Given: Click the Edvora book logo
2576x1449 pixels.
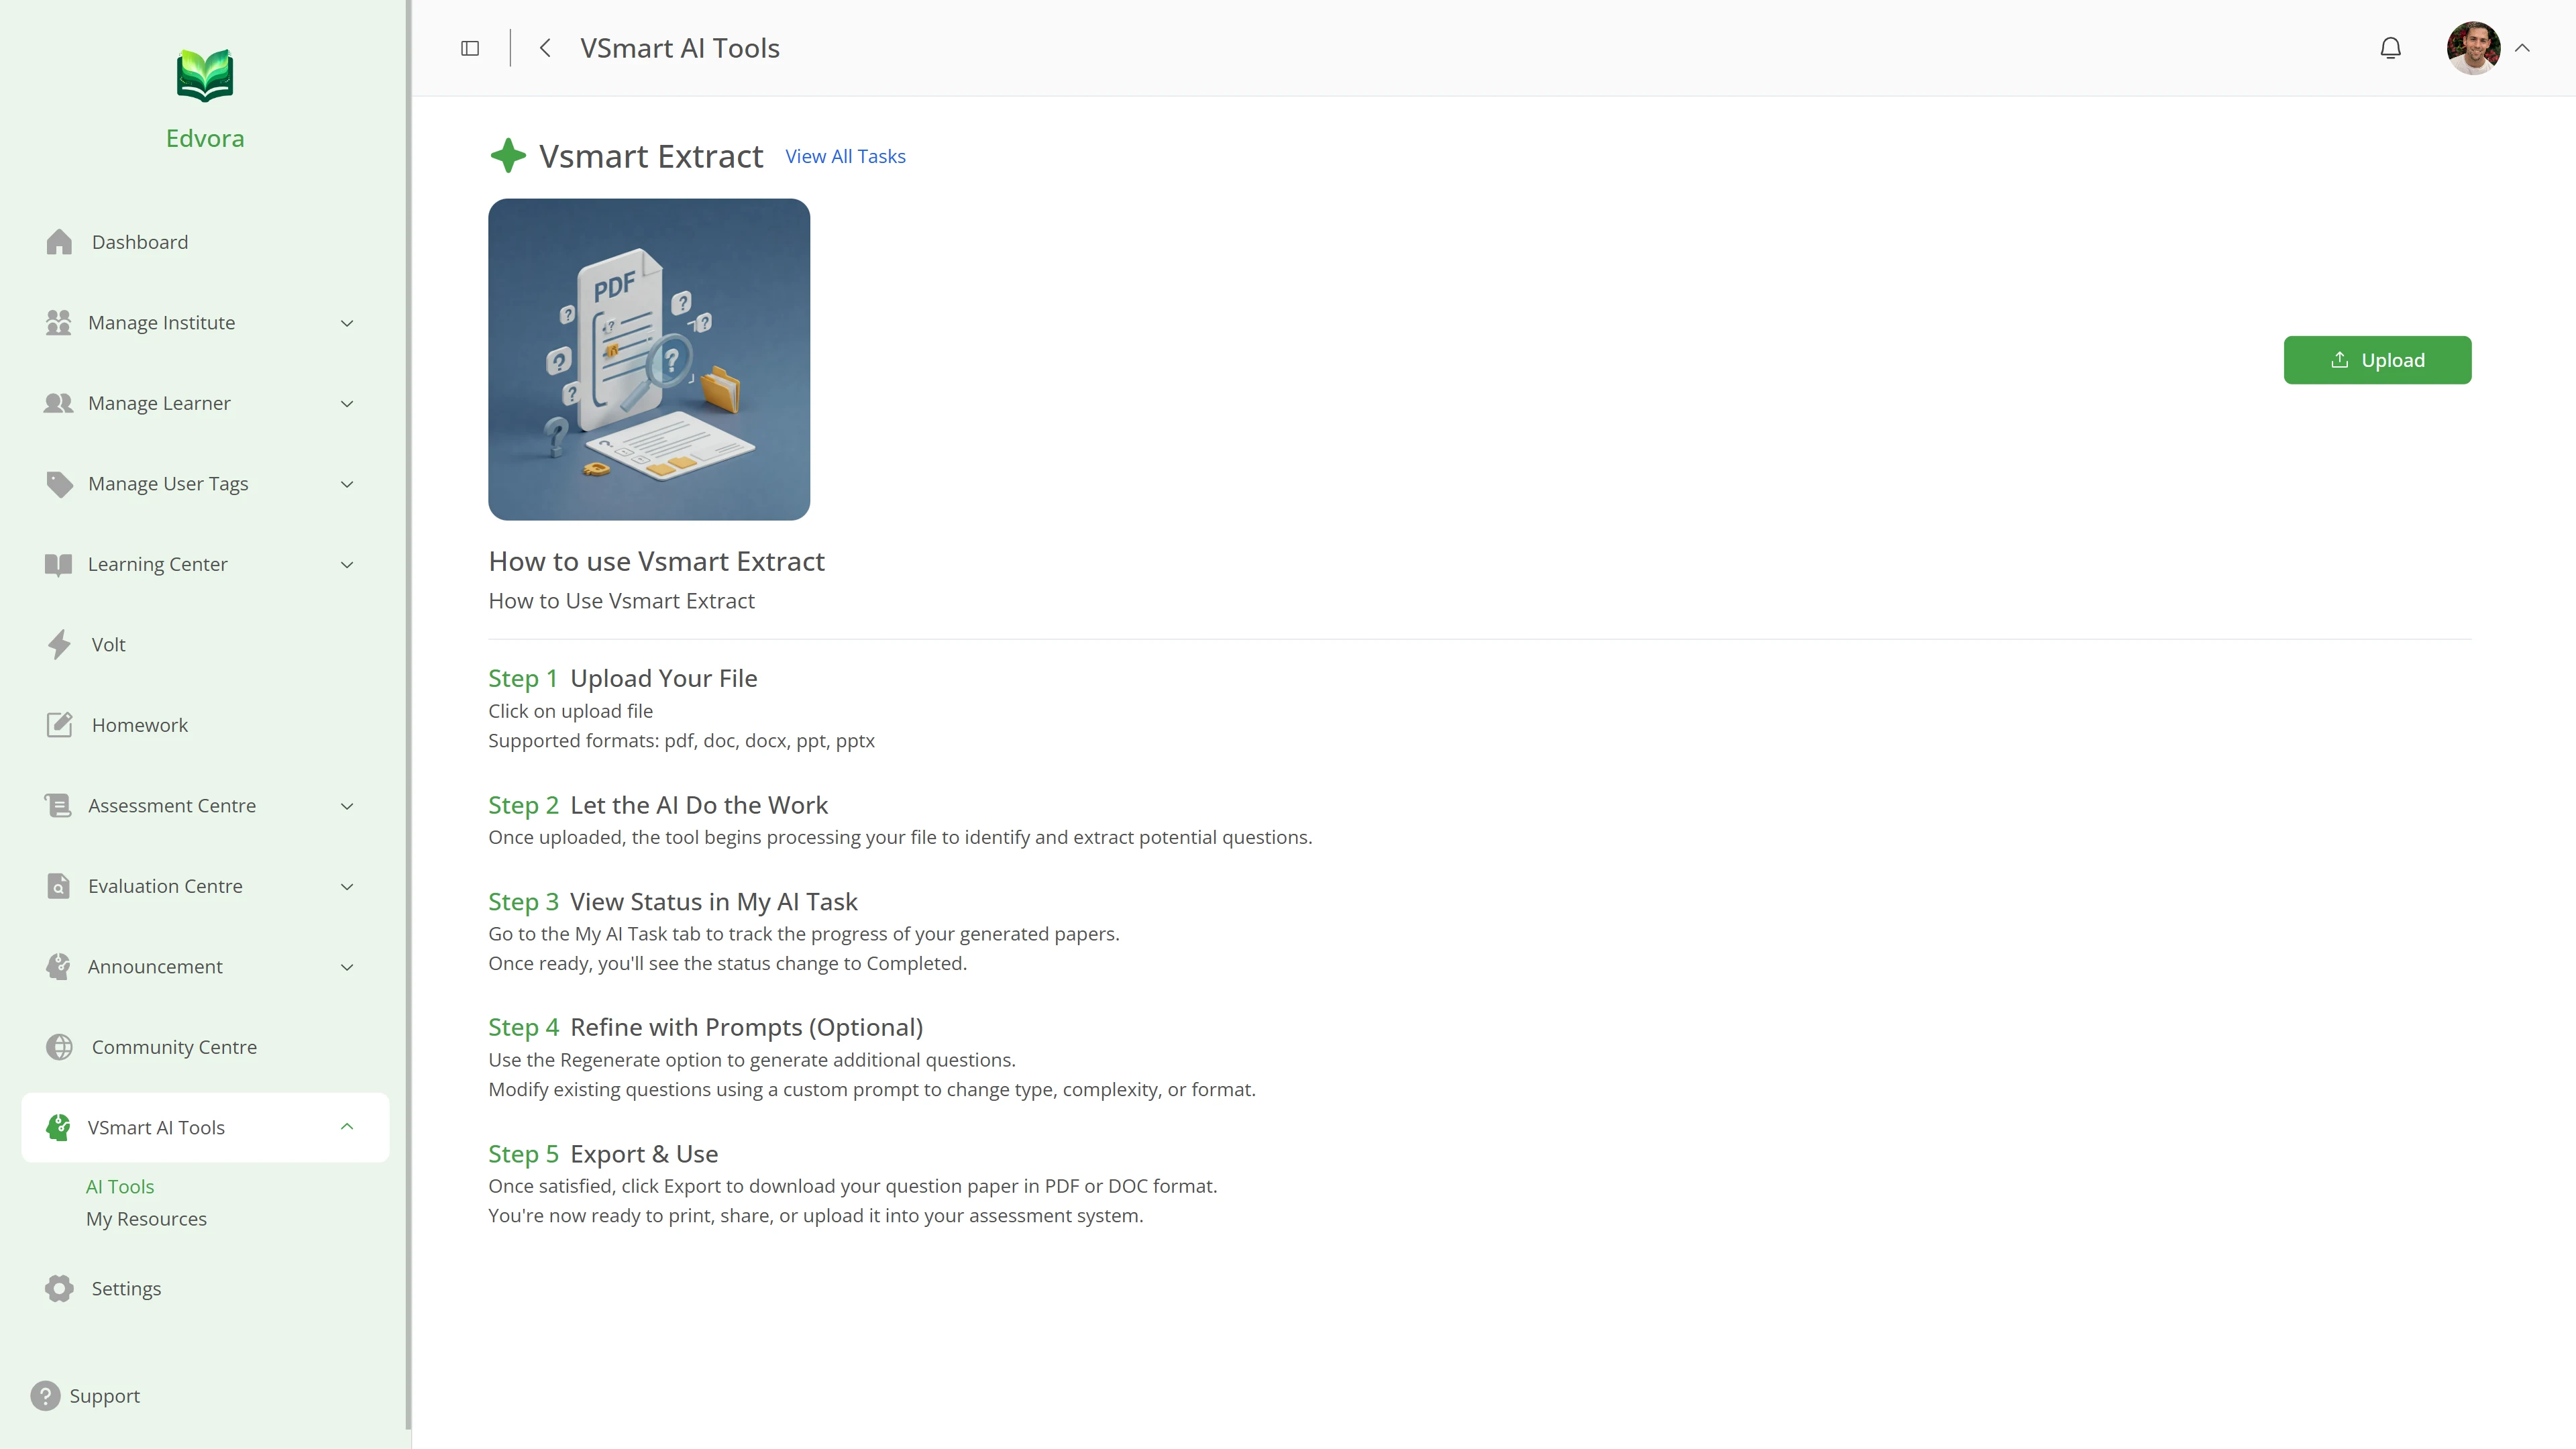Looking at the screenshot, I should [205, 76].
